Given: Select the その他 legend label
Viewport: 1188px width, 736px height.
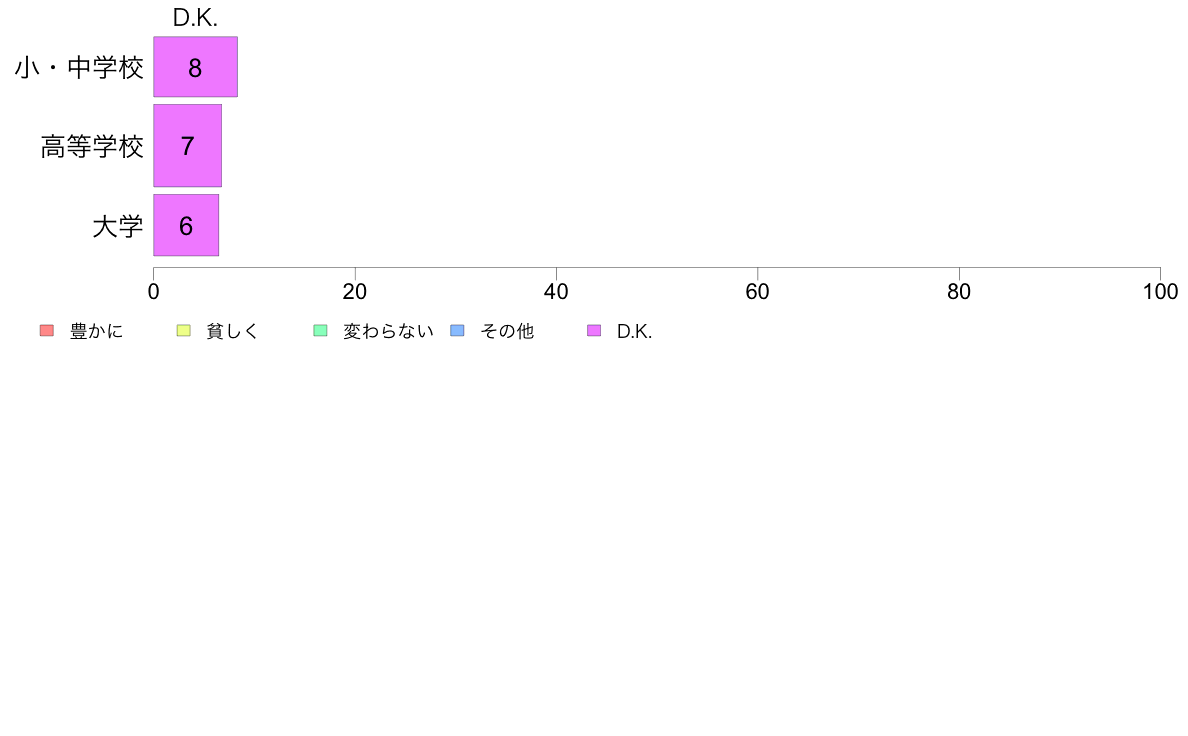Looking at the screenshot, I should [507, 331].
